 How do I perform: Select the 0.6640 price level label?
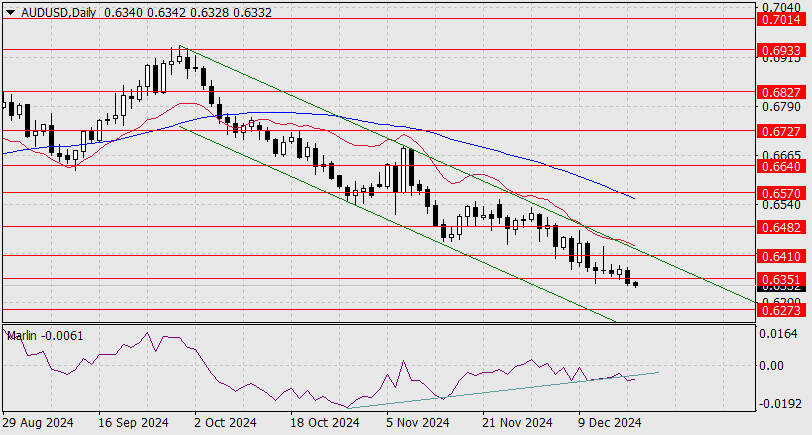click(x=781, y=166)
